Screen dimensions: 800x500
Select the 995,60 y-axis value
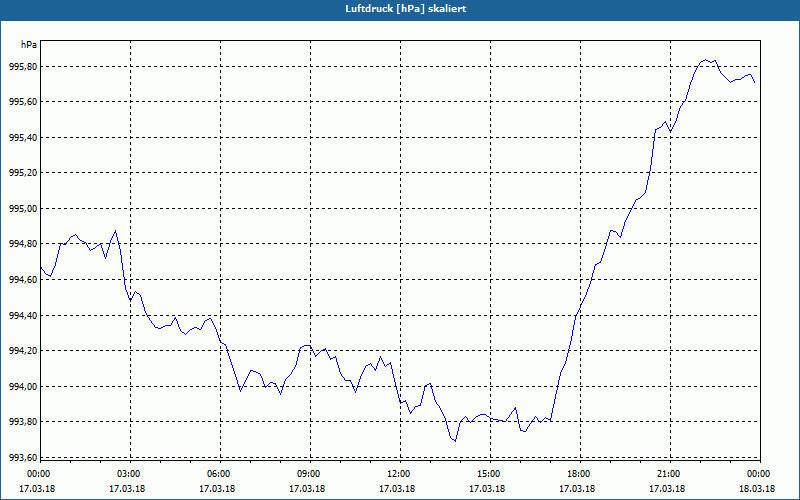[x=23, y=102]
